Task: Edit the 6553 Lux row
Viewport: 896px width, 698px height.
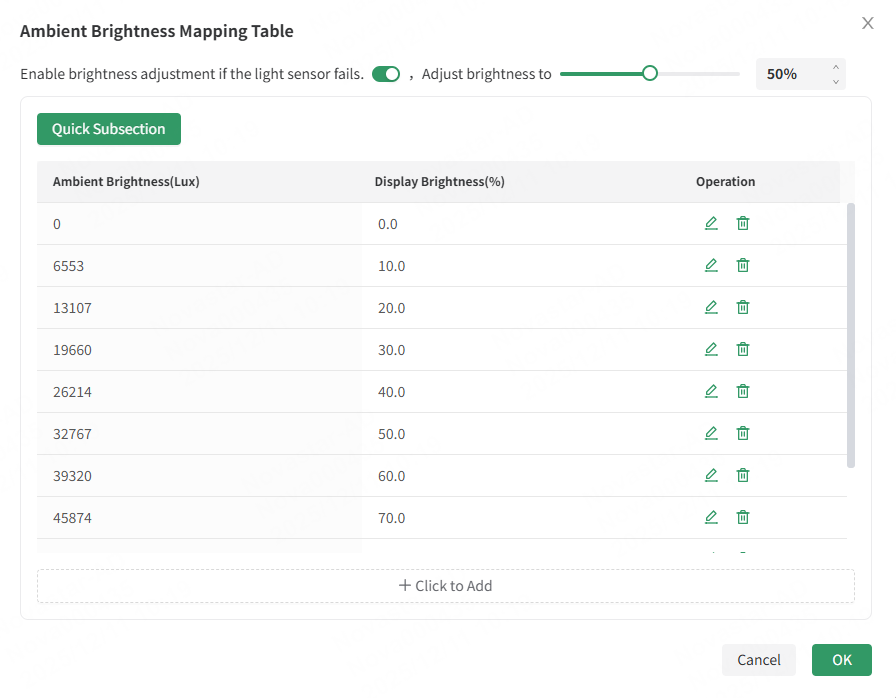Action: coord(711,265)
